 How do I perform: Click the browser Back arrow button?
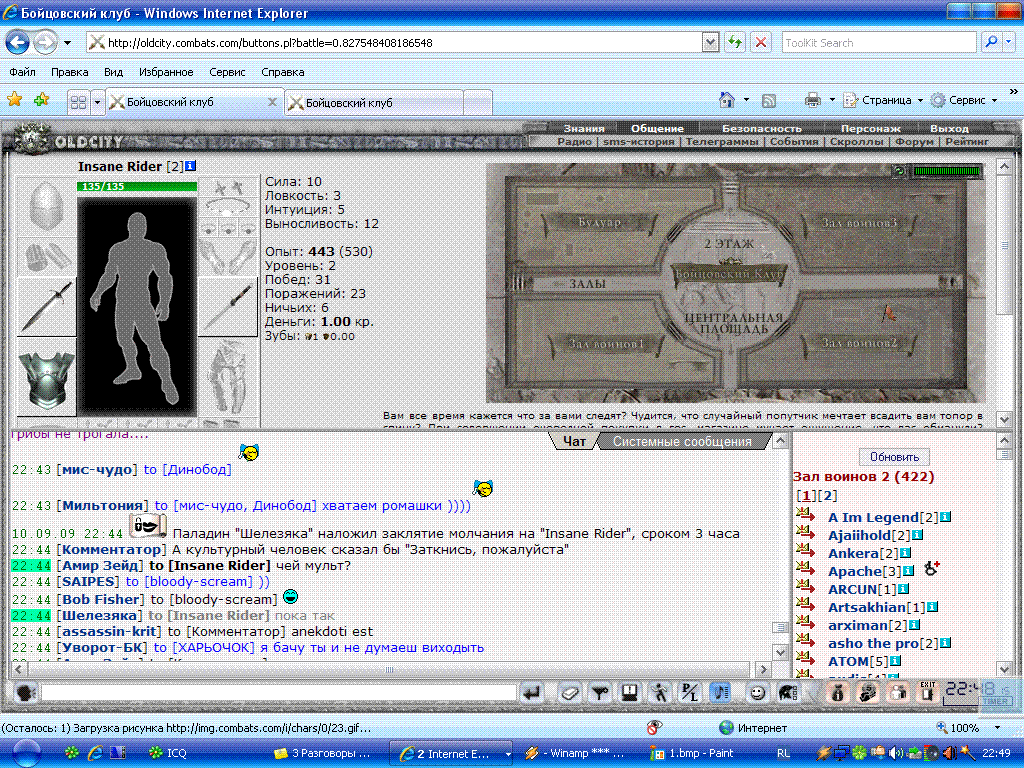[18, 43]
